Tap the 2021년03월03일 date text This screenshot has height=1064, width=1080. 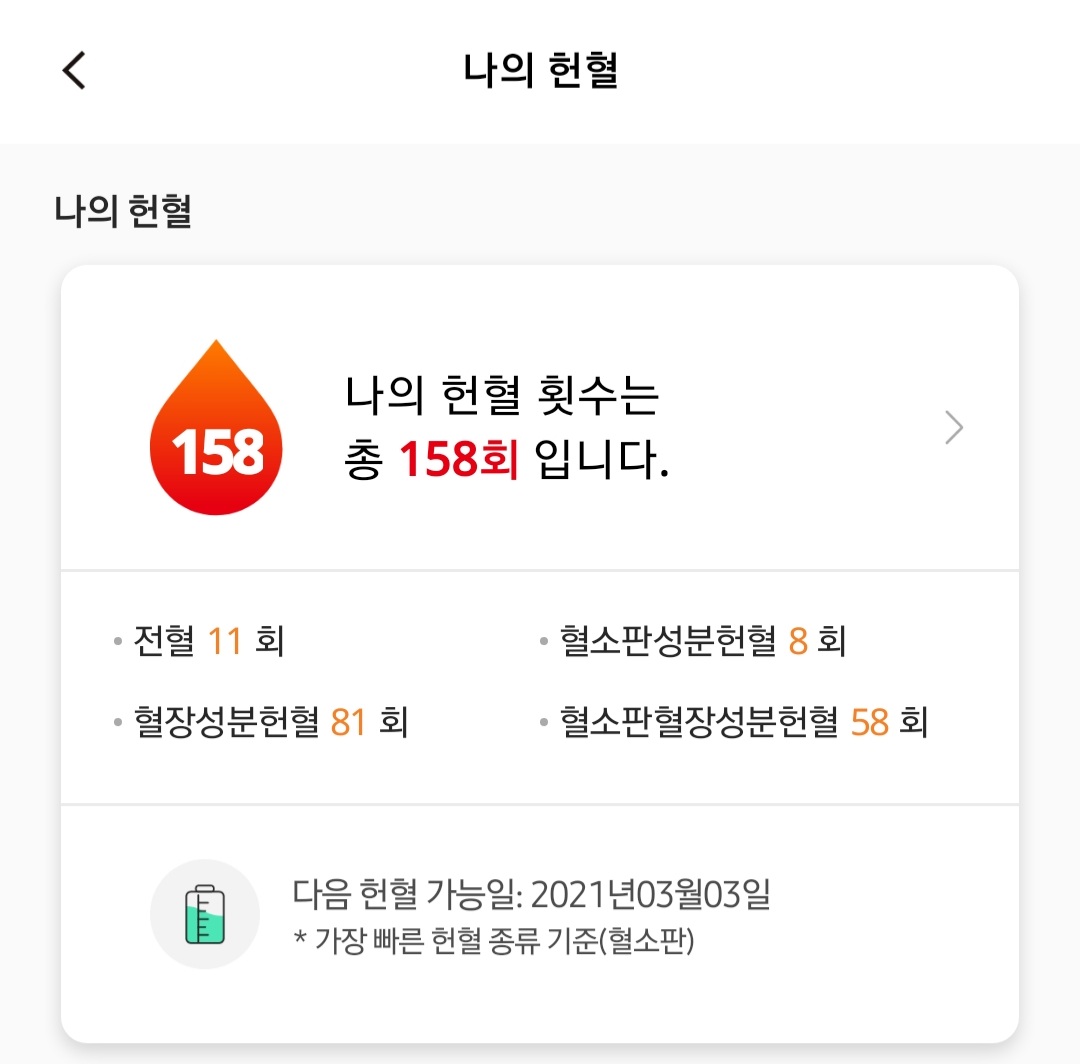click(651, 895)
